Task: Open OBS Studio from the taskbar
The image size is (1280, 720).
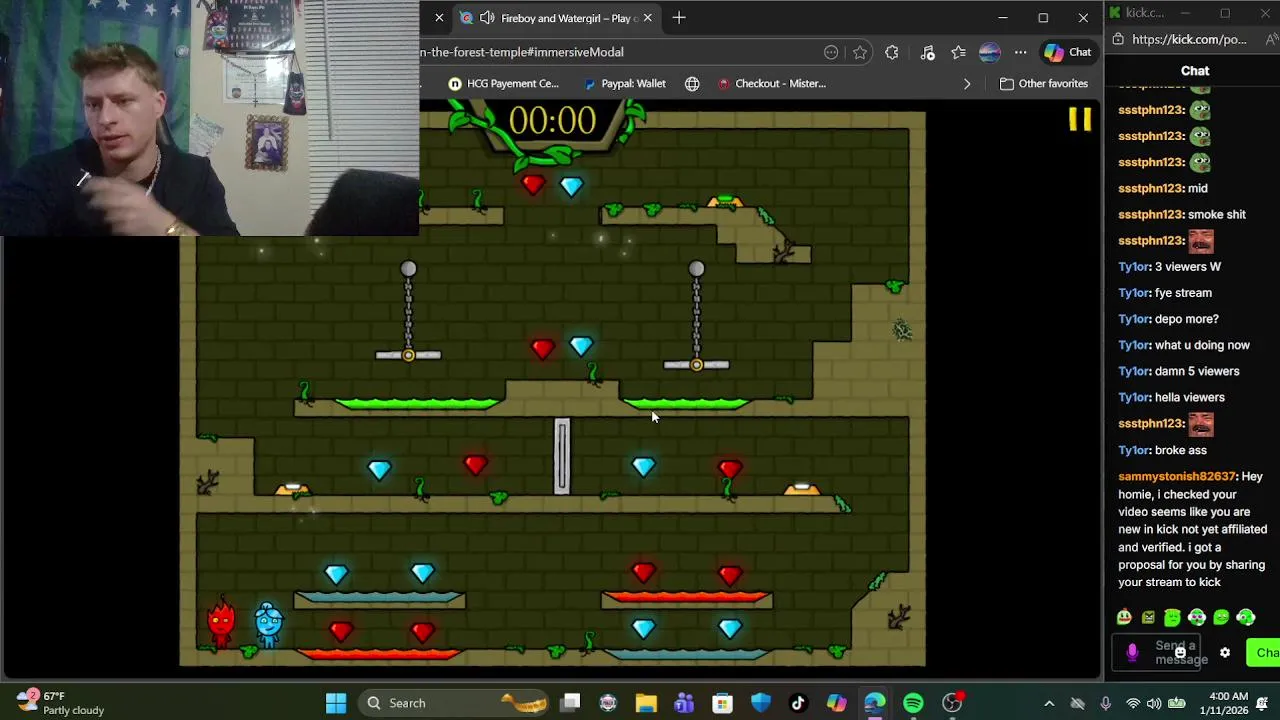Action: point(952,703)
